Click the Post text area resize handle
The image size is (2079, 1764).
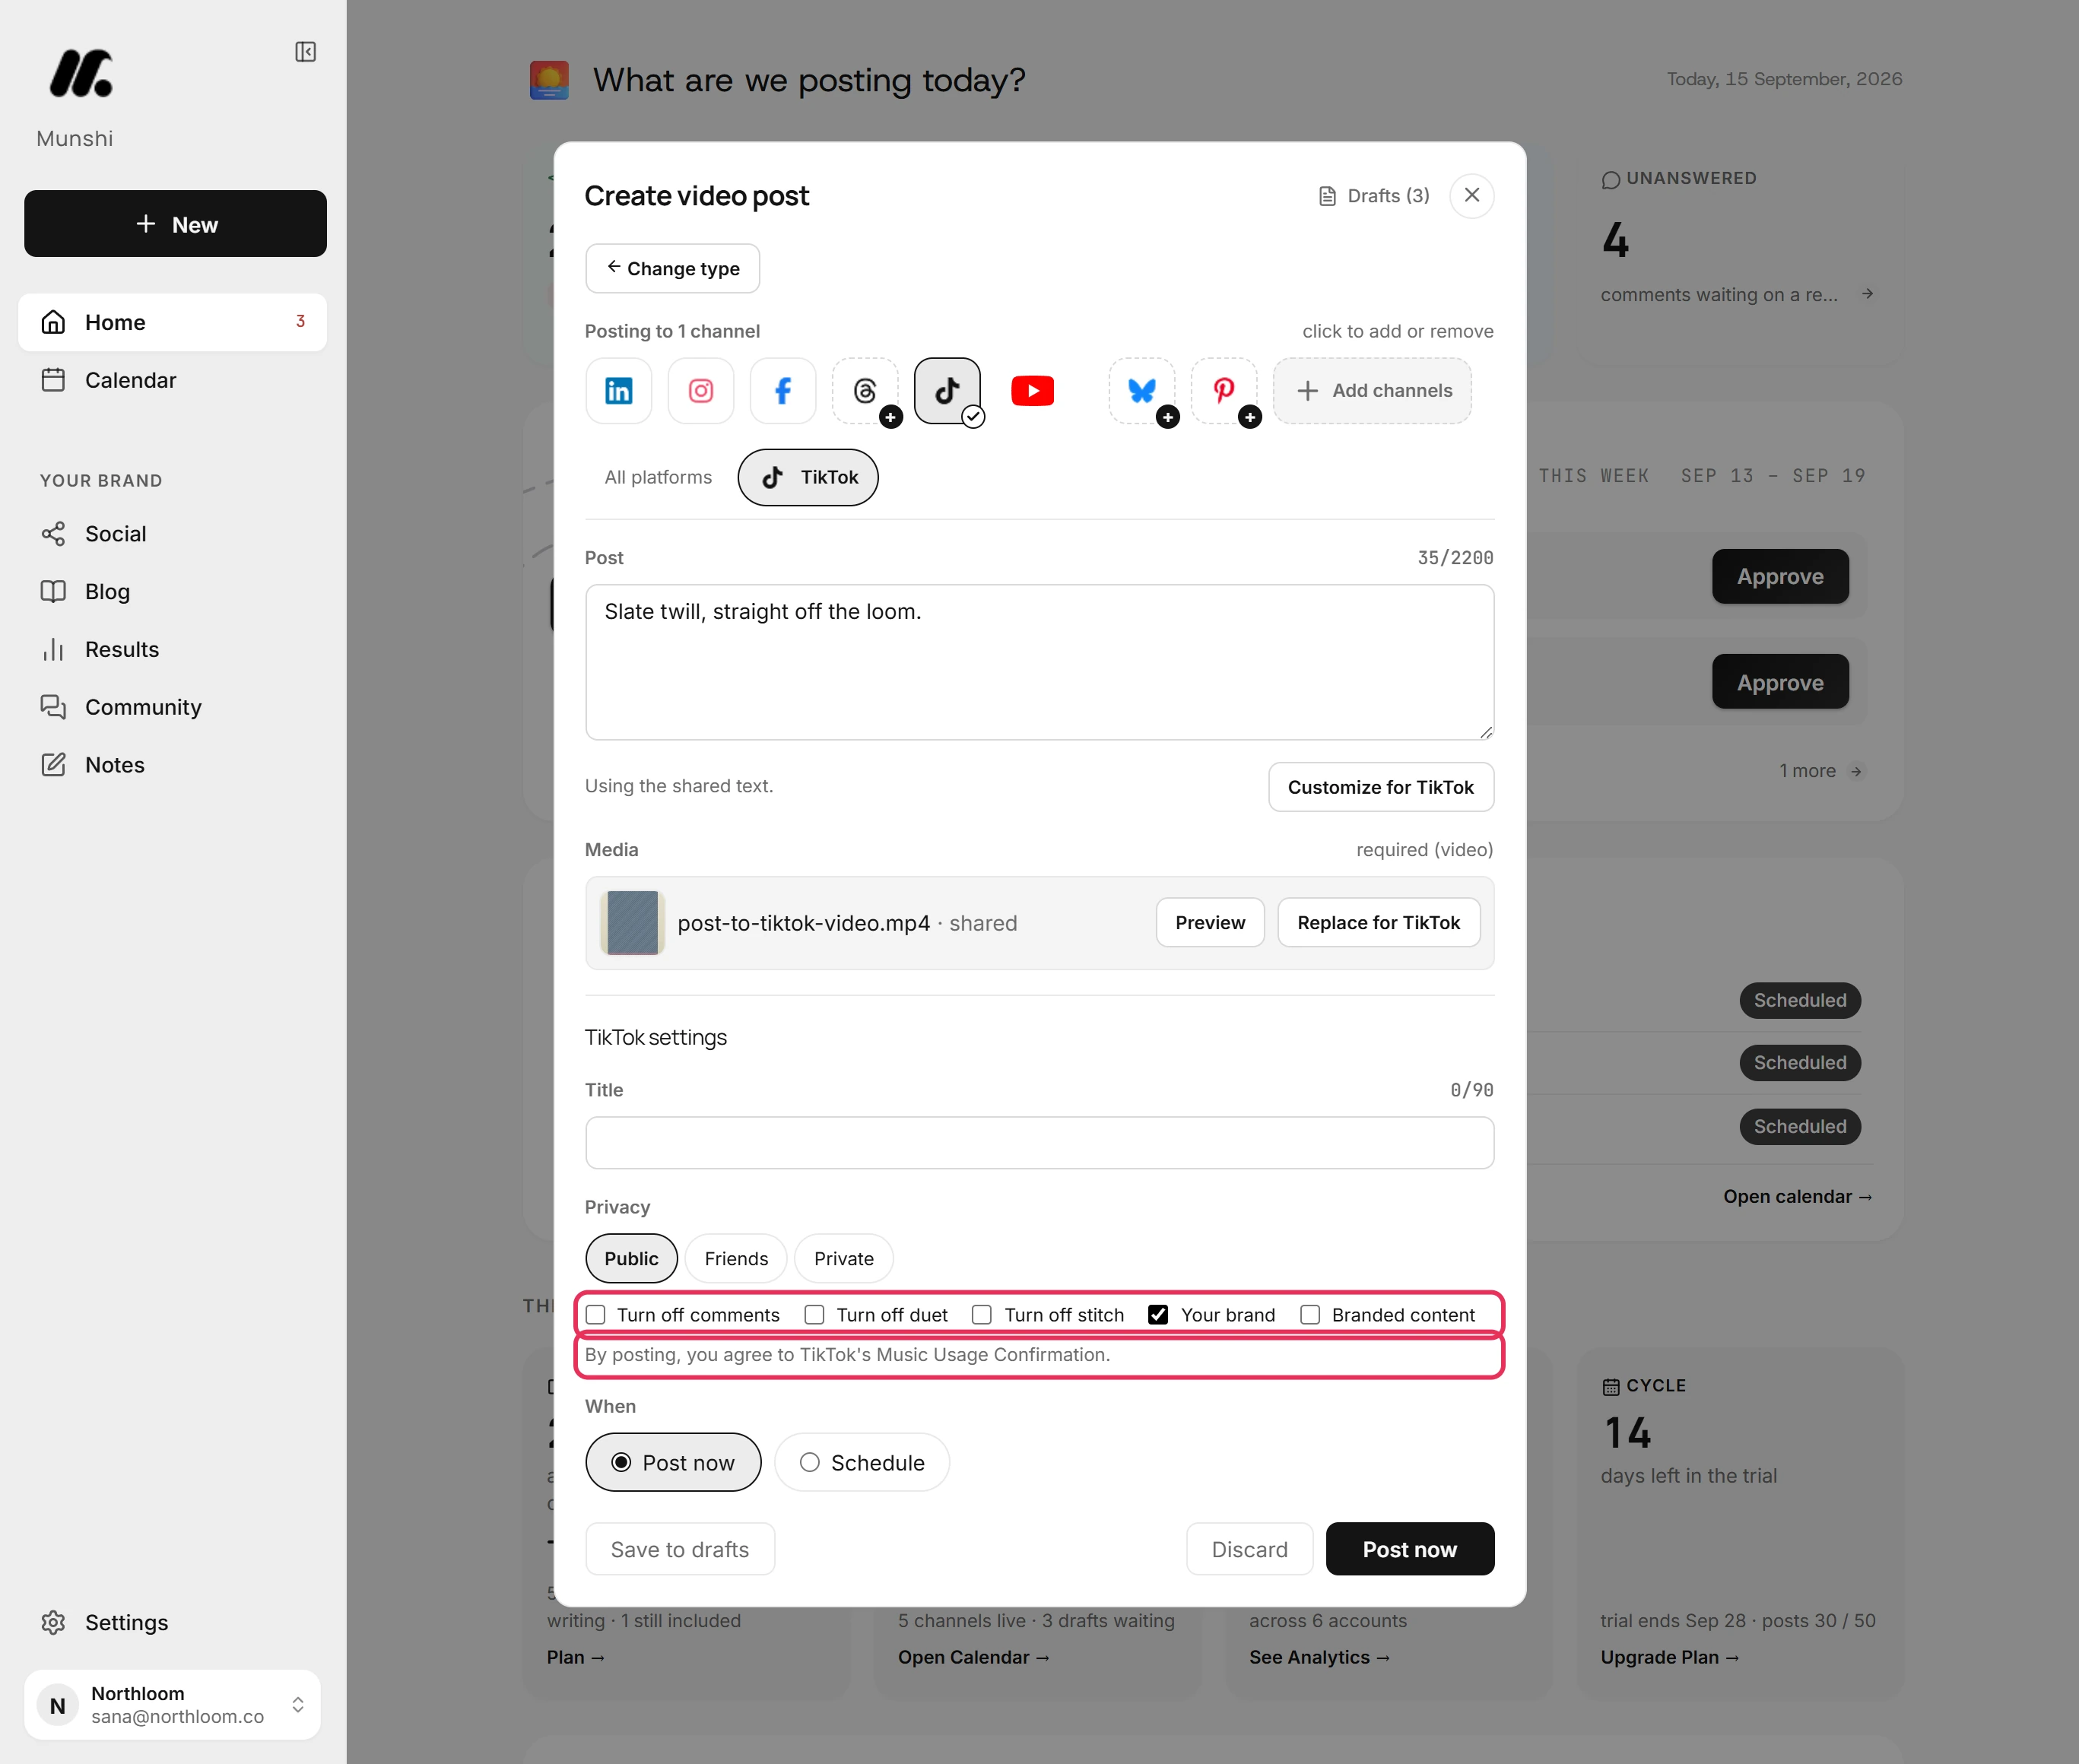pos(1486,732)
